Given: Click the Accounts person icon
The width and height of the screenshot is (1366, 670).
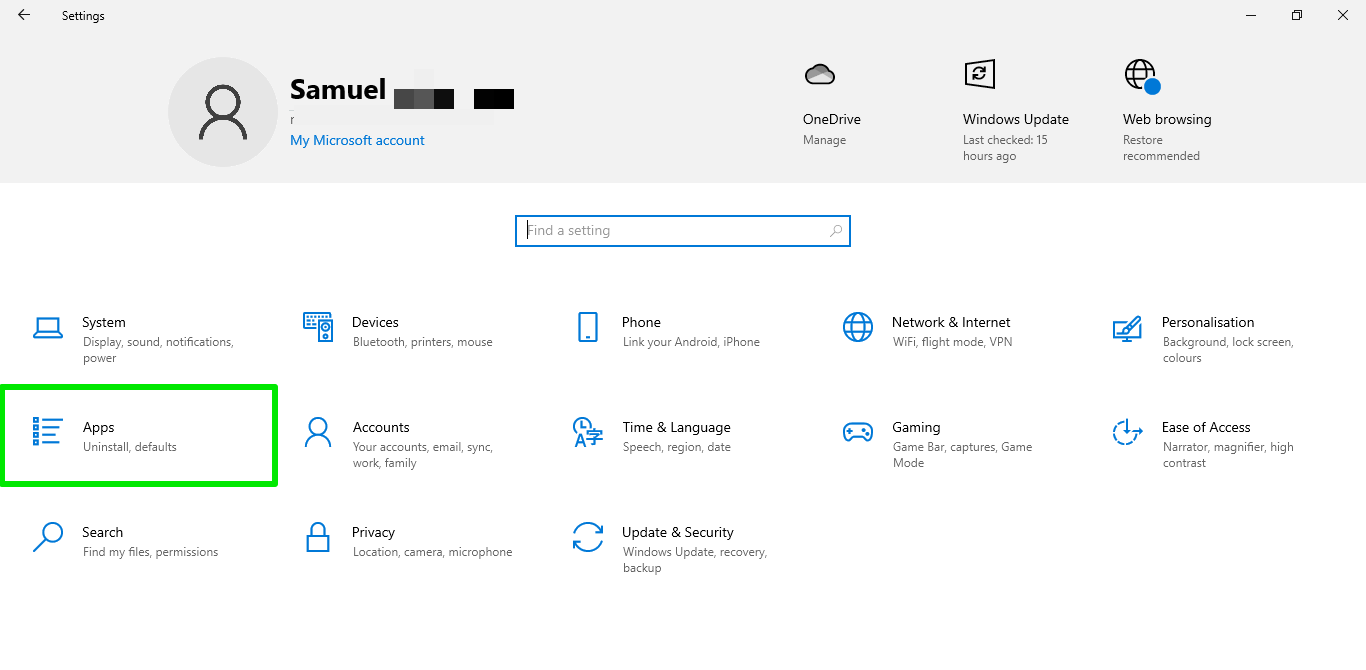Looking at the screenshot, I should click(x=318, y=432).
